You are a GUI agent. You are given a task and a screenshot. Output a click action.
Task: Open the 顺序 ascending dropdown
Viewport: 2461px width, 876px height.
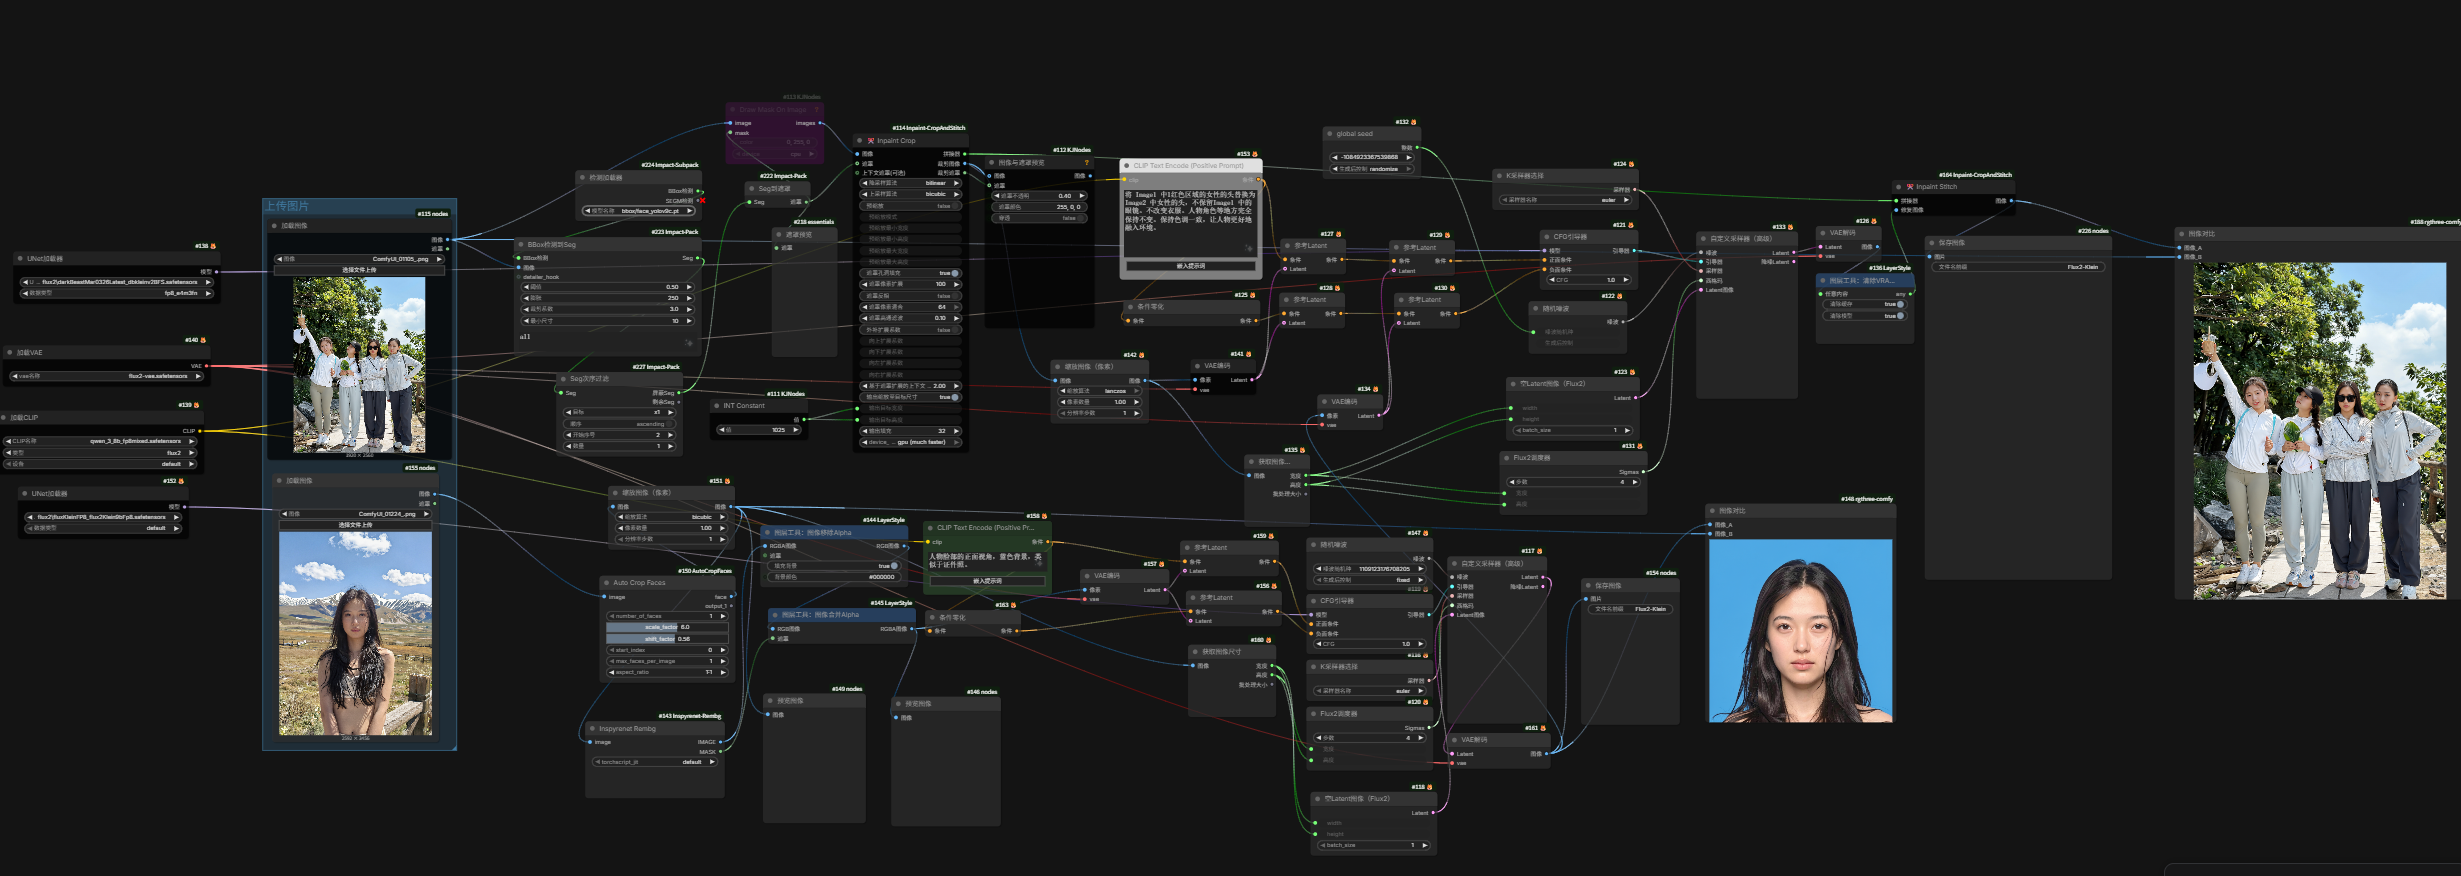point(620,424)
